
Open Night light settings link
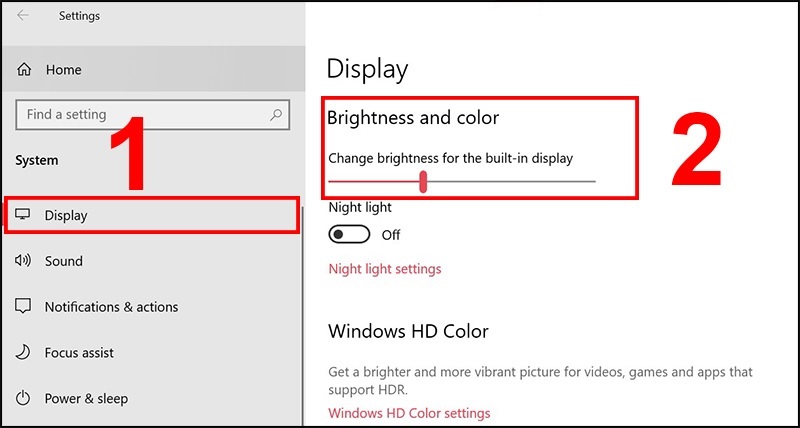(385, 269)
